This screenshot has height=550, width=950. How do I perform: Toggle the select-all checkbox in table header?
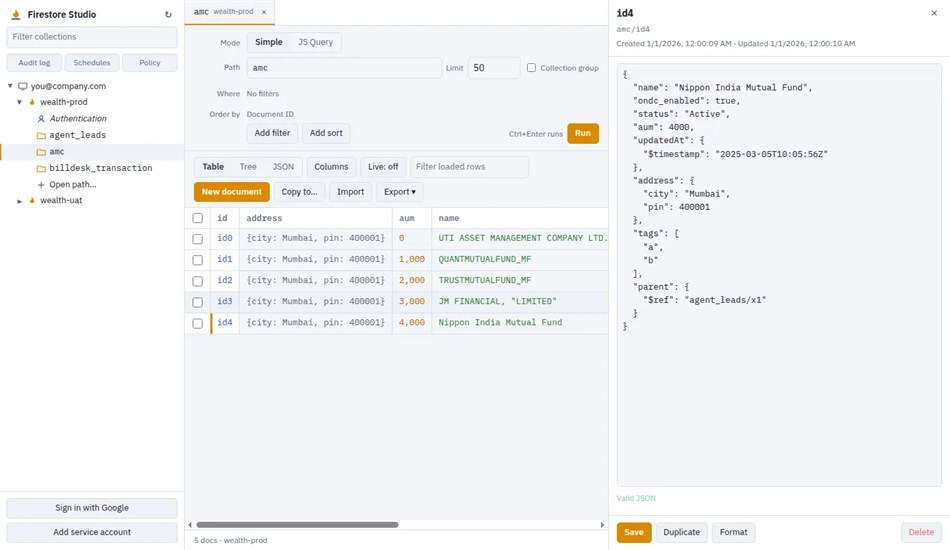tap(198, 218)
